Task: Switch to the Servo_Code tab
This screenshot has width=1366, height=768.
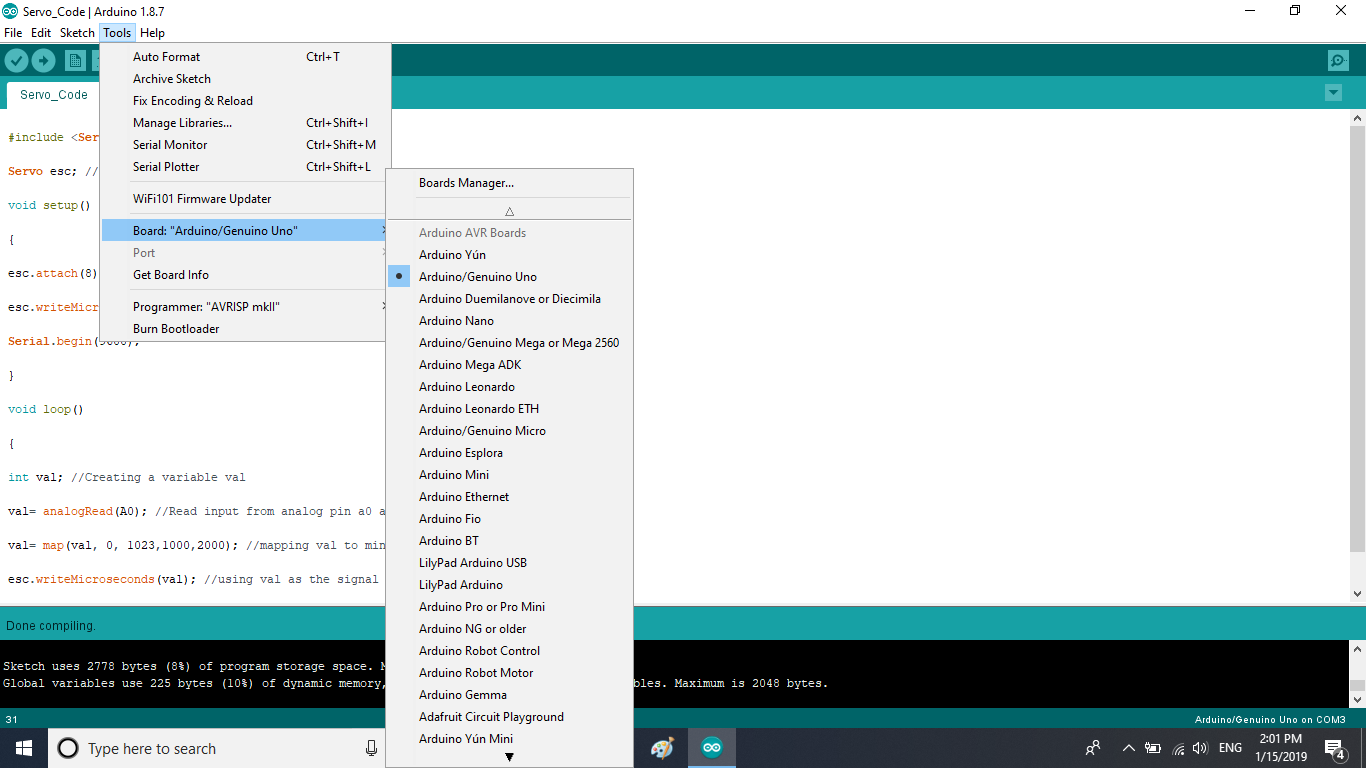Action: point(54,95)
